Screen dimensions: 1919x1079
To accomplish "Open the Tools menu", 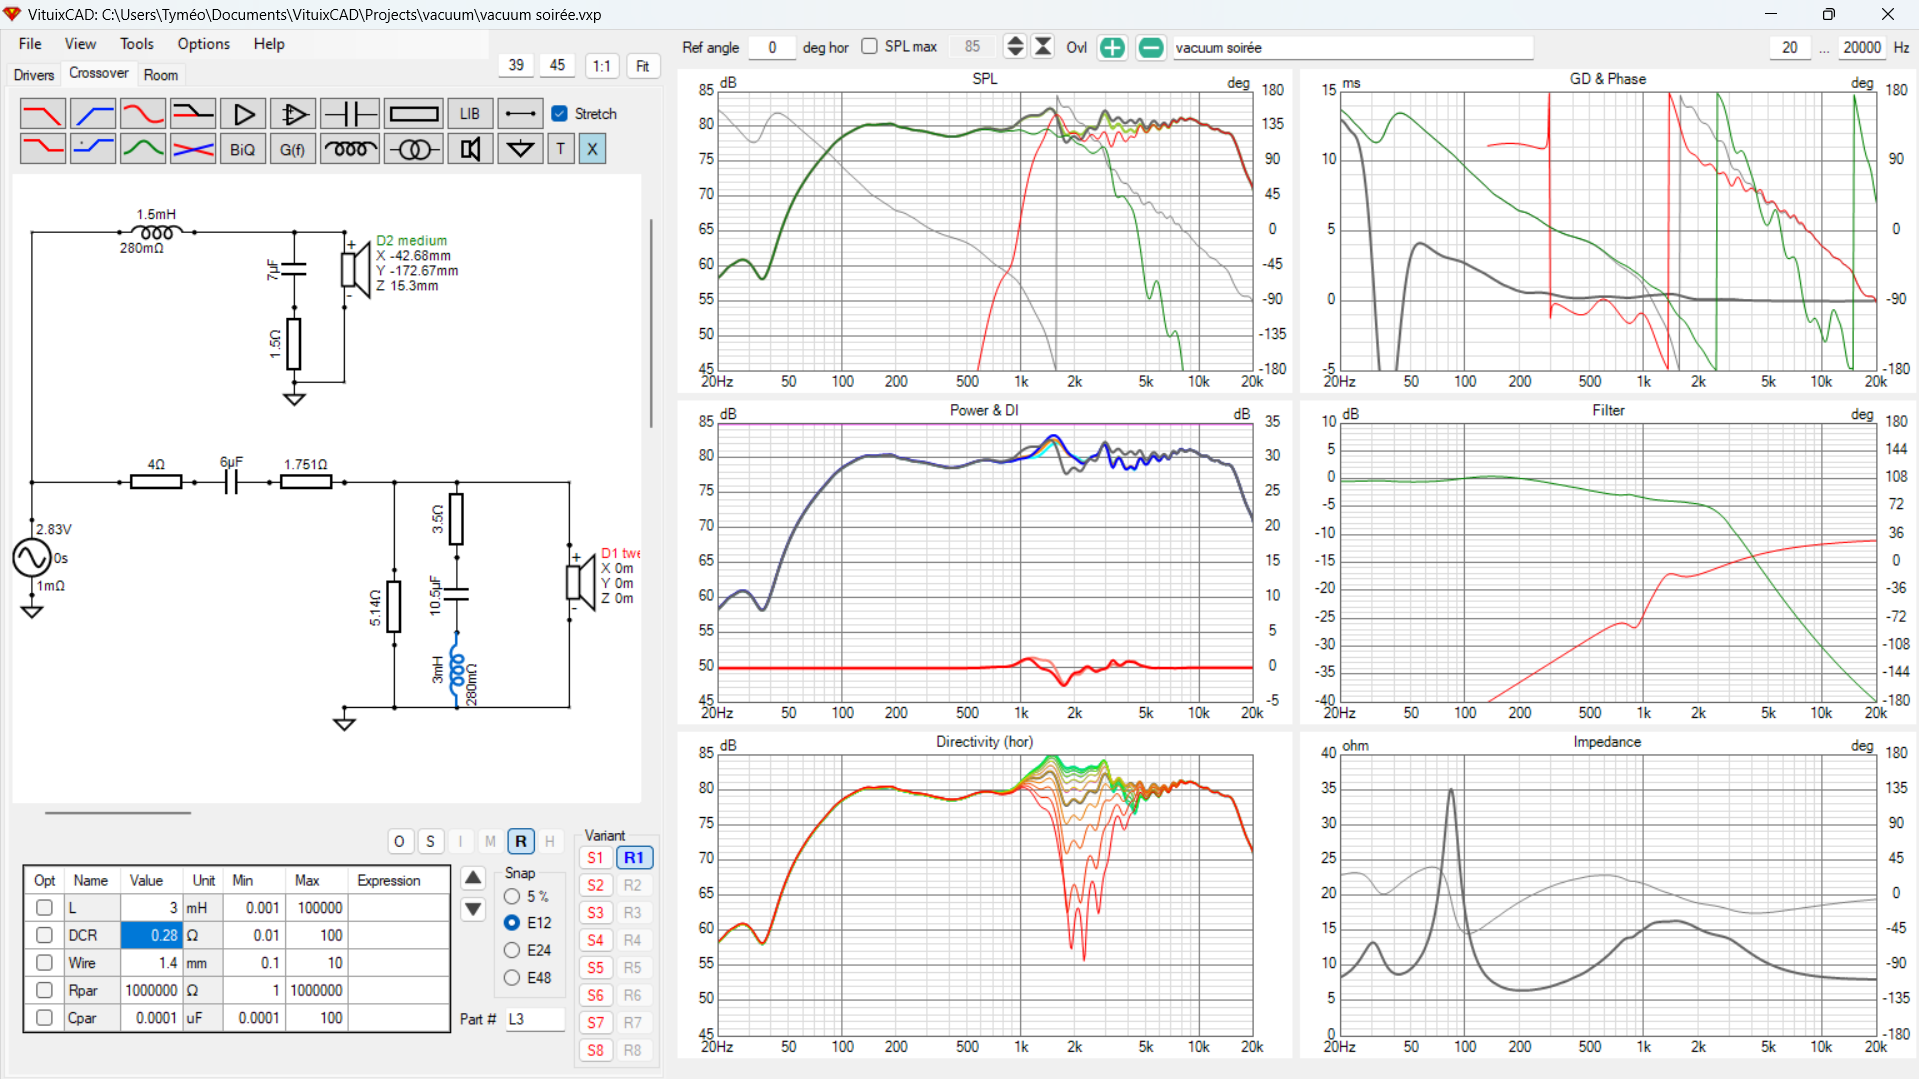I will pyautogui.click(x=137, y=44).
